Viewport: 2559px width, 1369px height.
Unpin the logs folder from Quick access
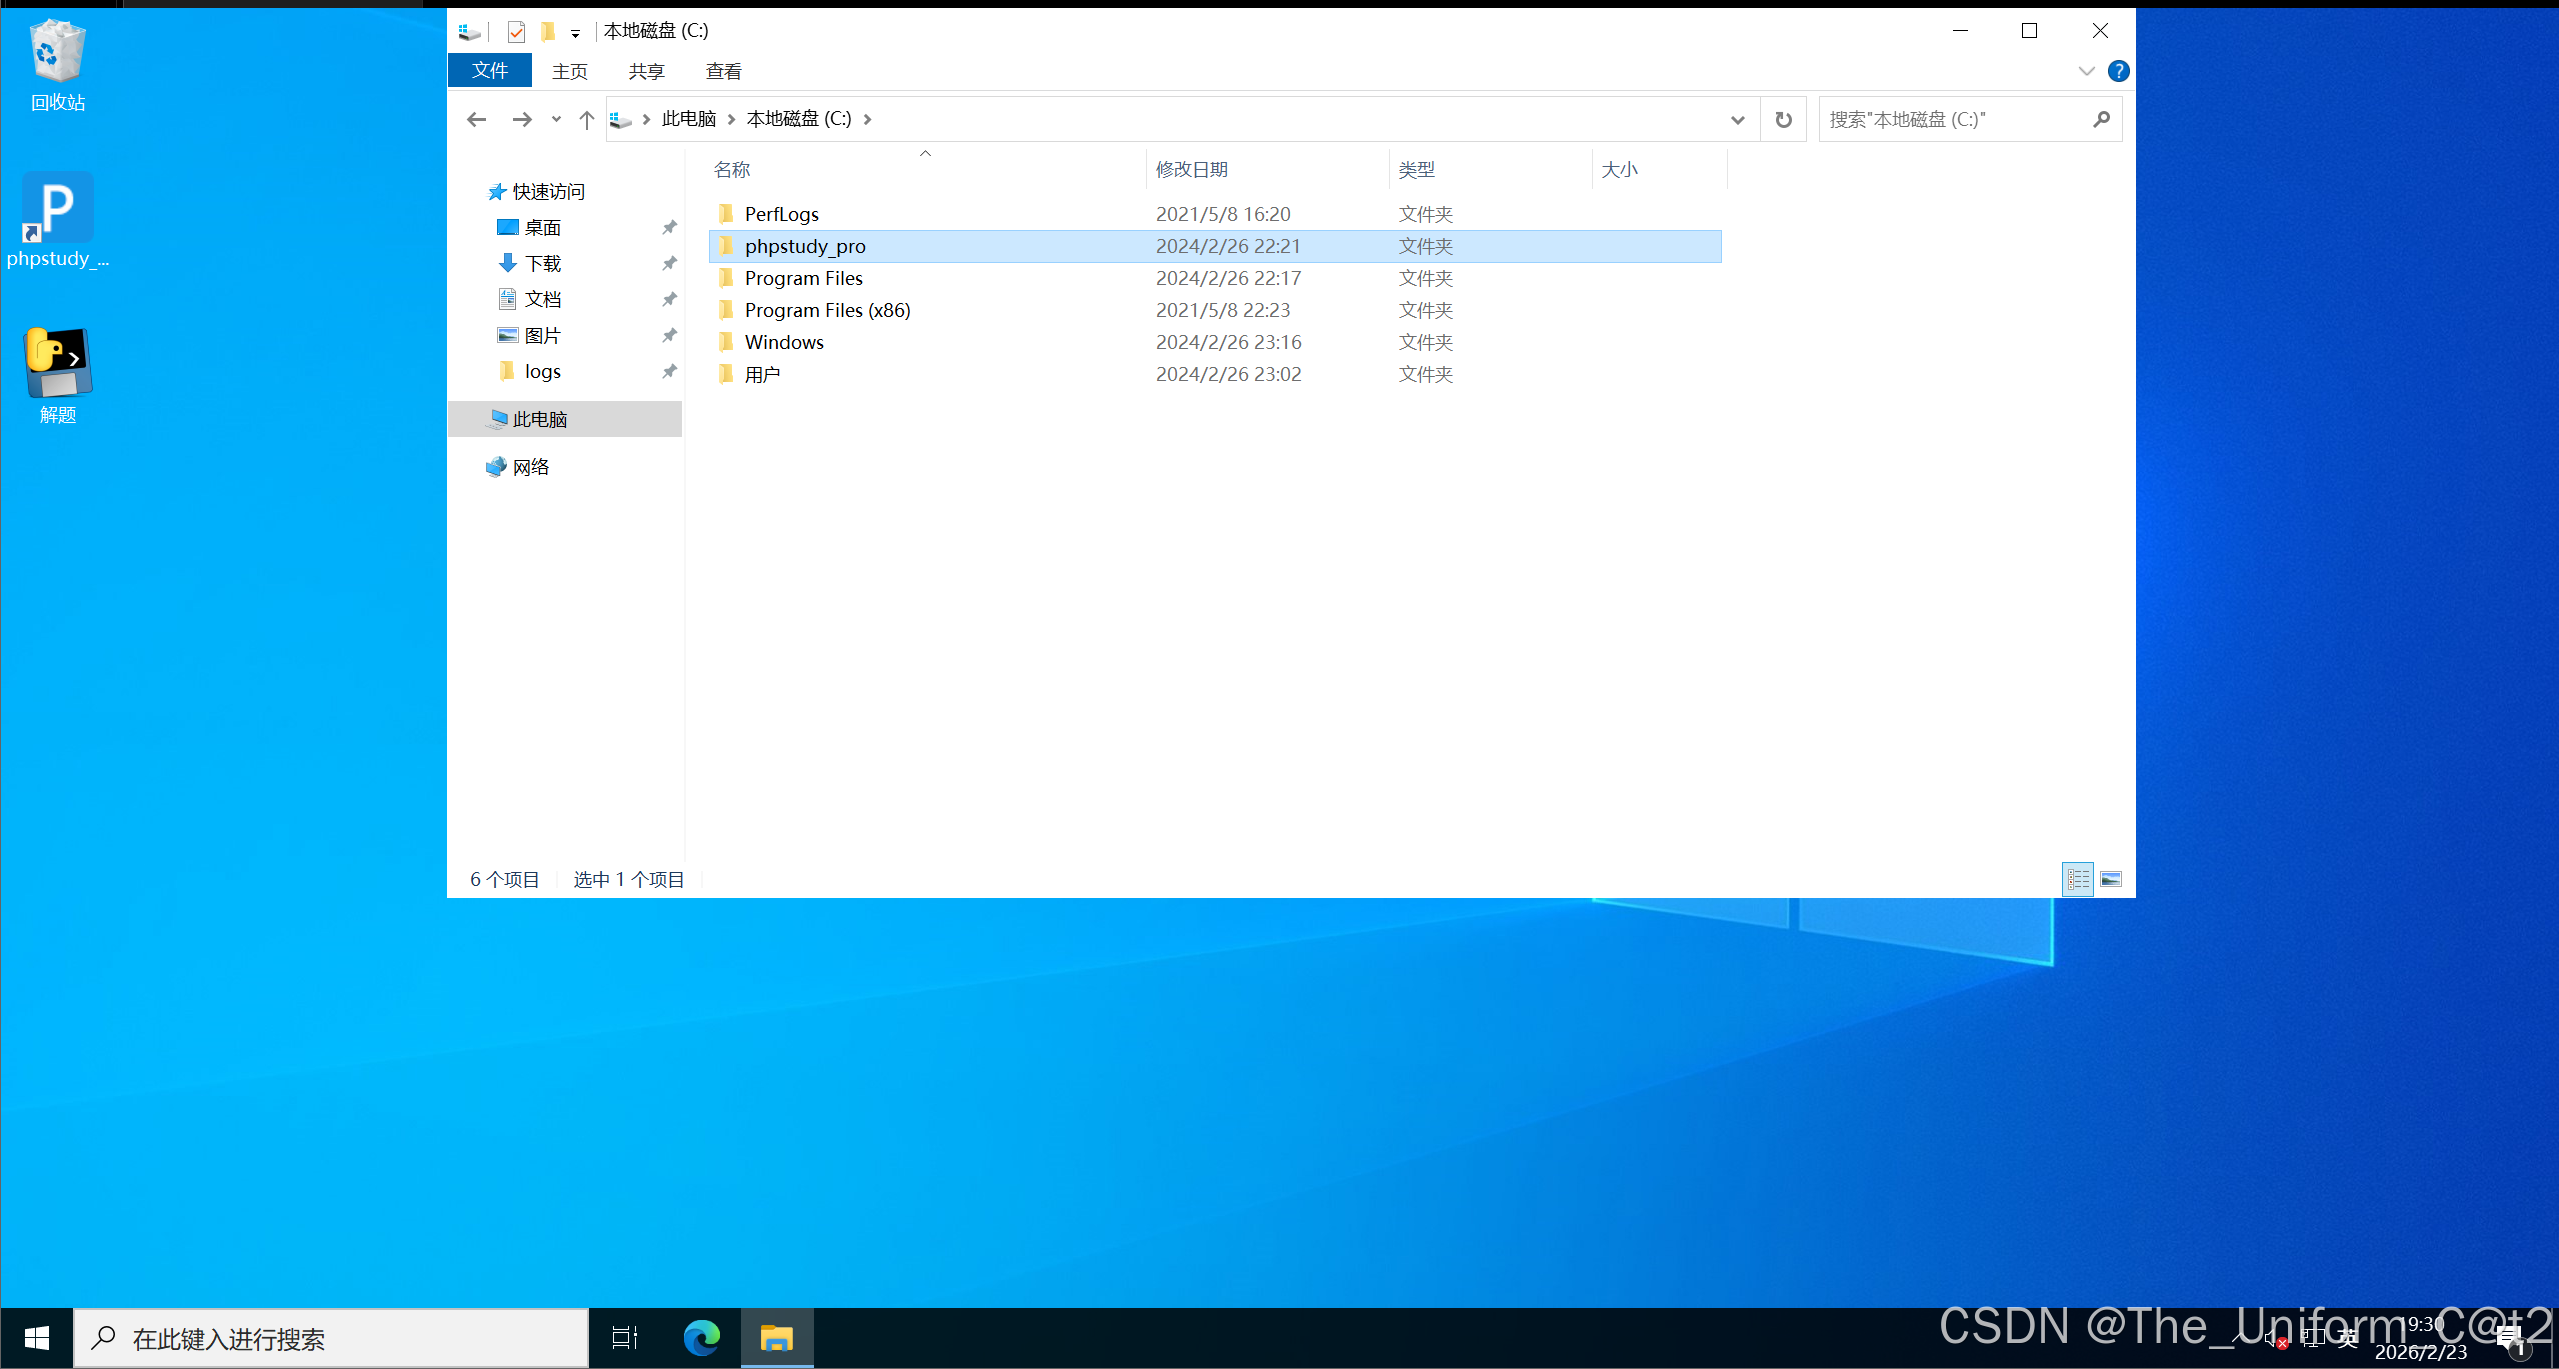(x=669, y=371)
